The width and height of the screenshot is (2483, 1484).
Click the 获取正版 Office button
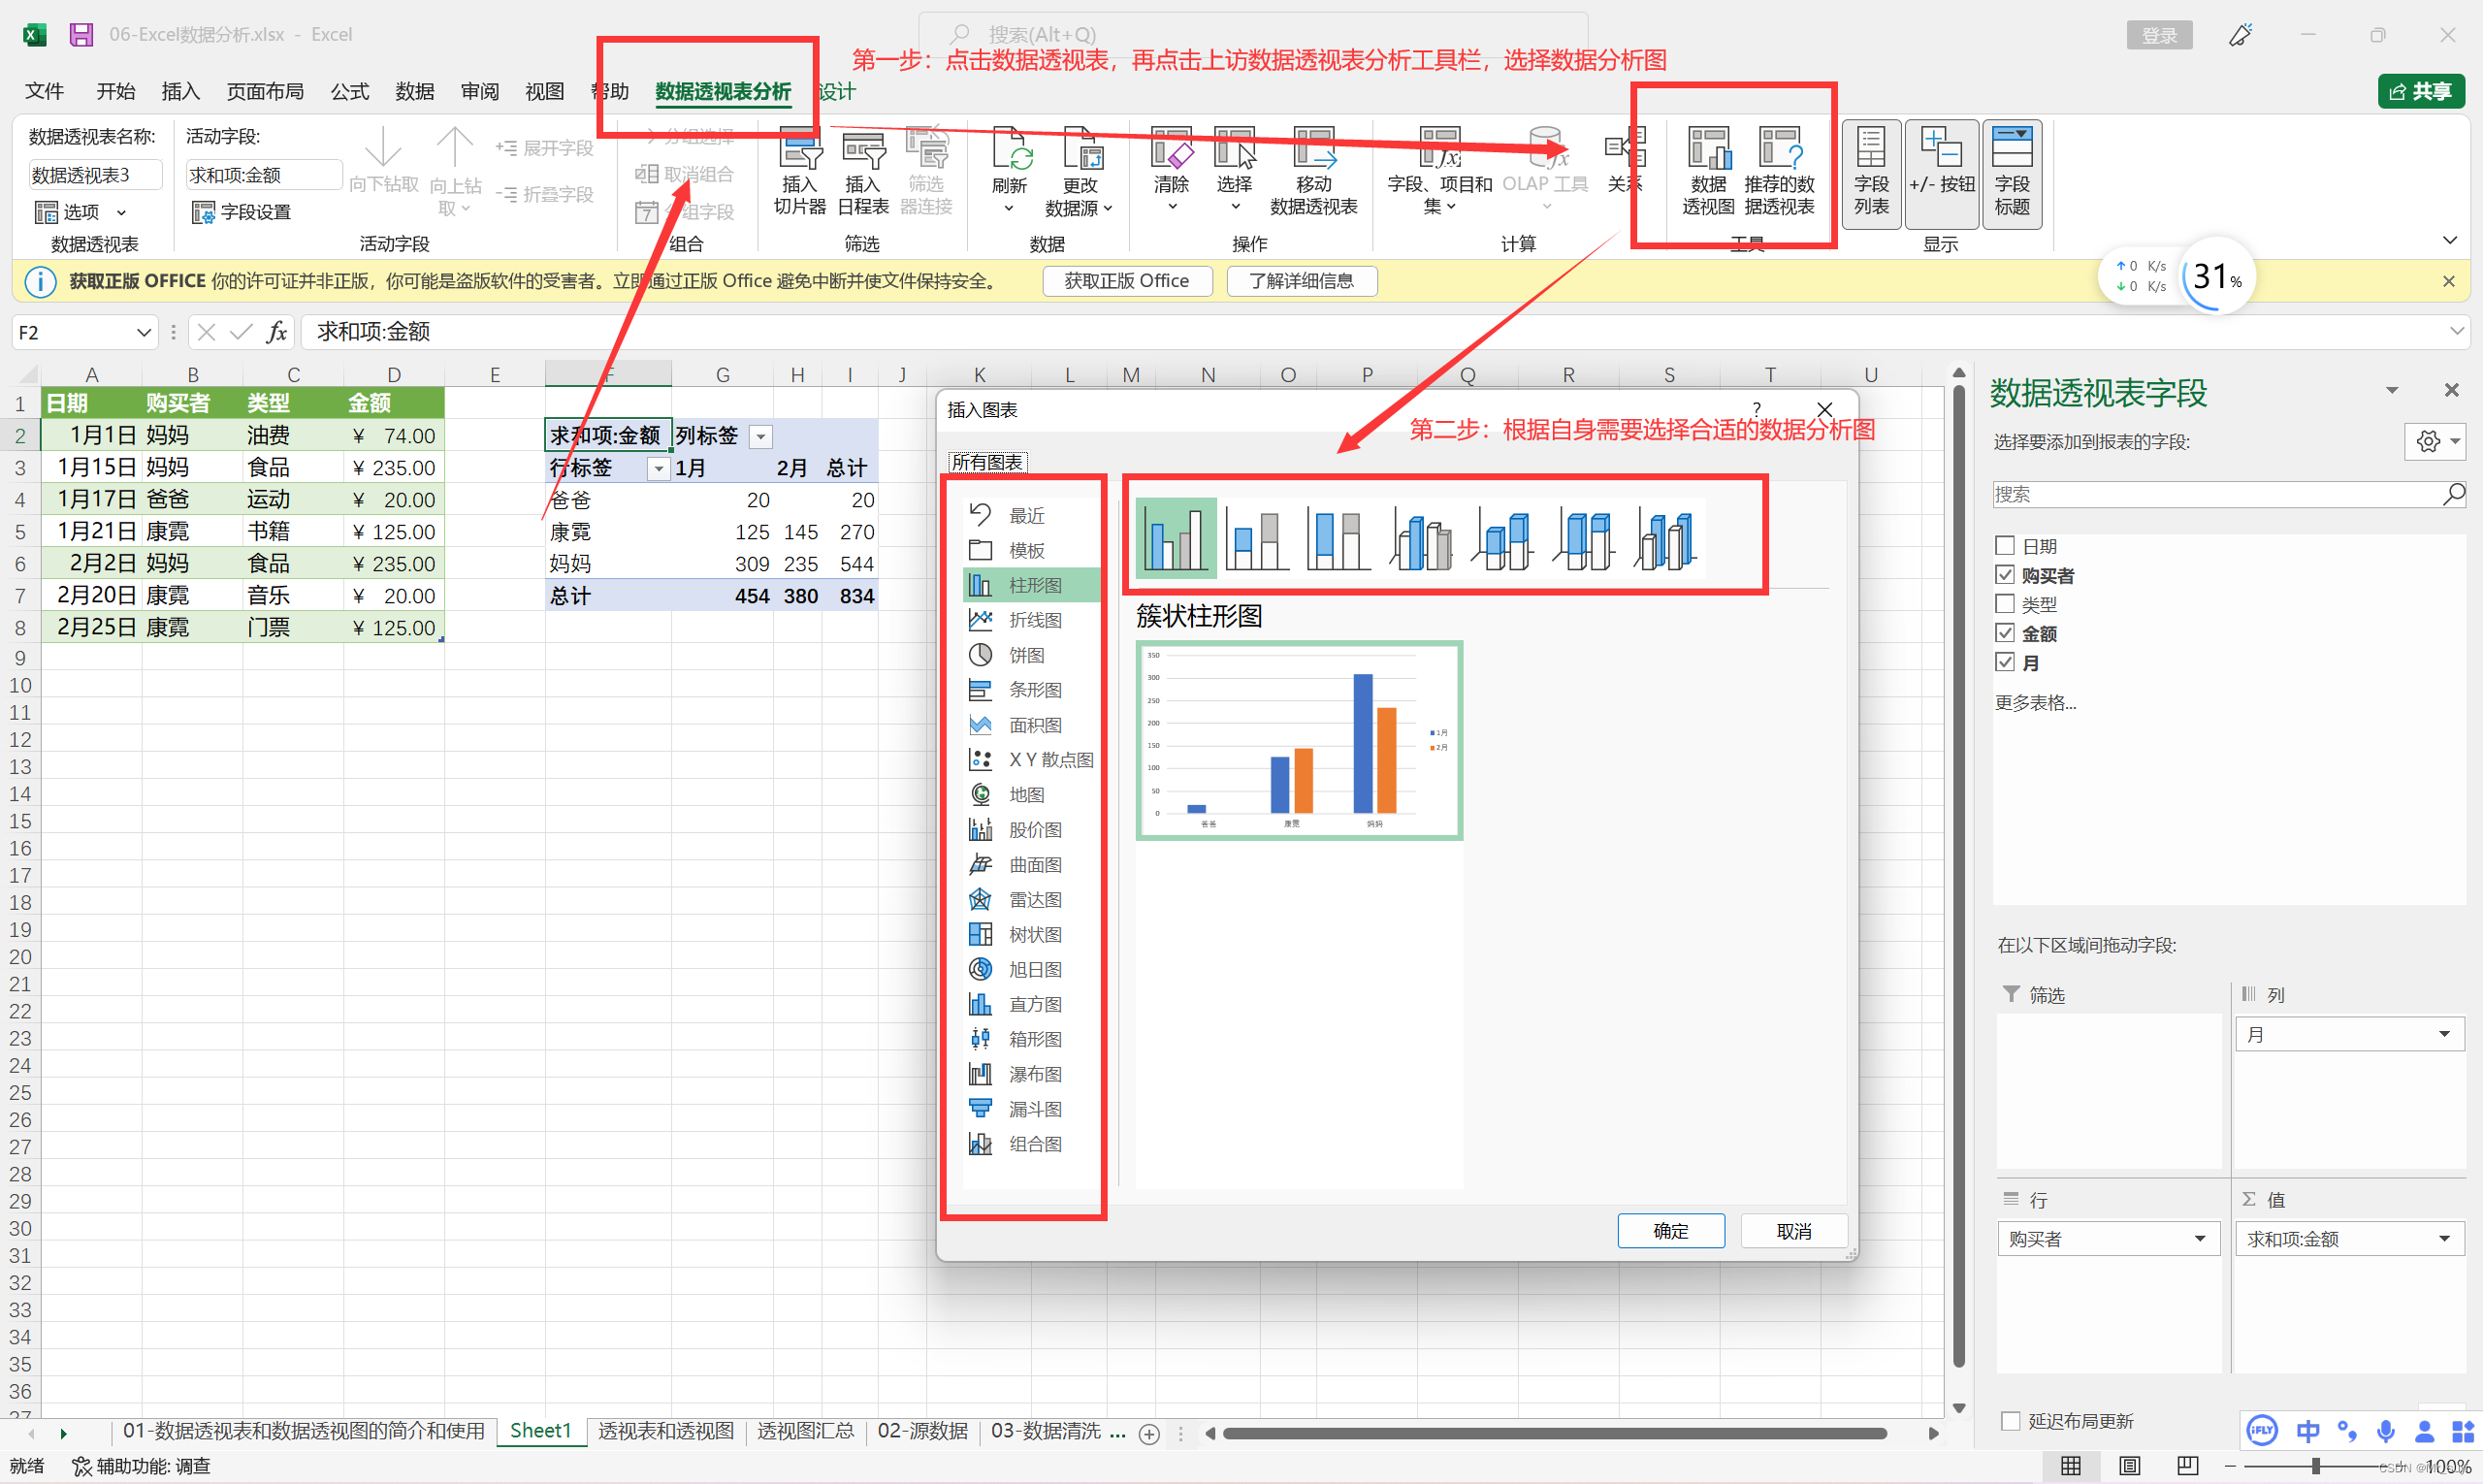(x=1126, y=281)
